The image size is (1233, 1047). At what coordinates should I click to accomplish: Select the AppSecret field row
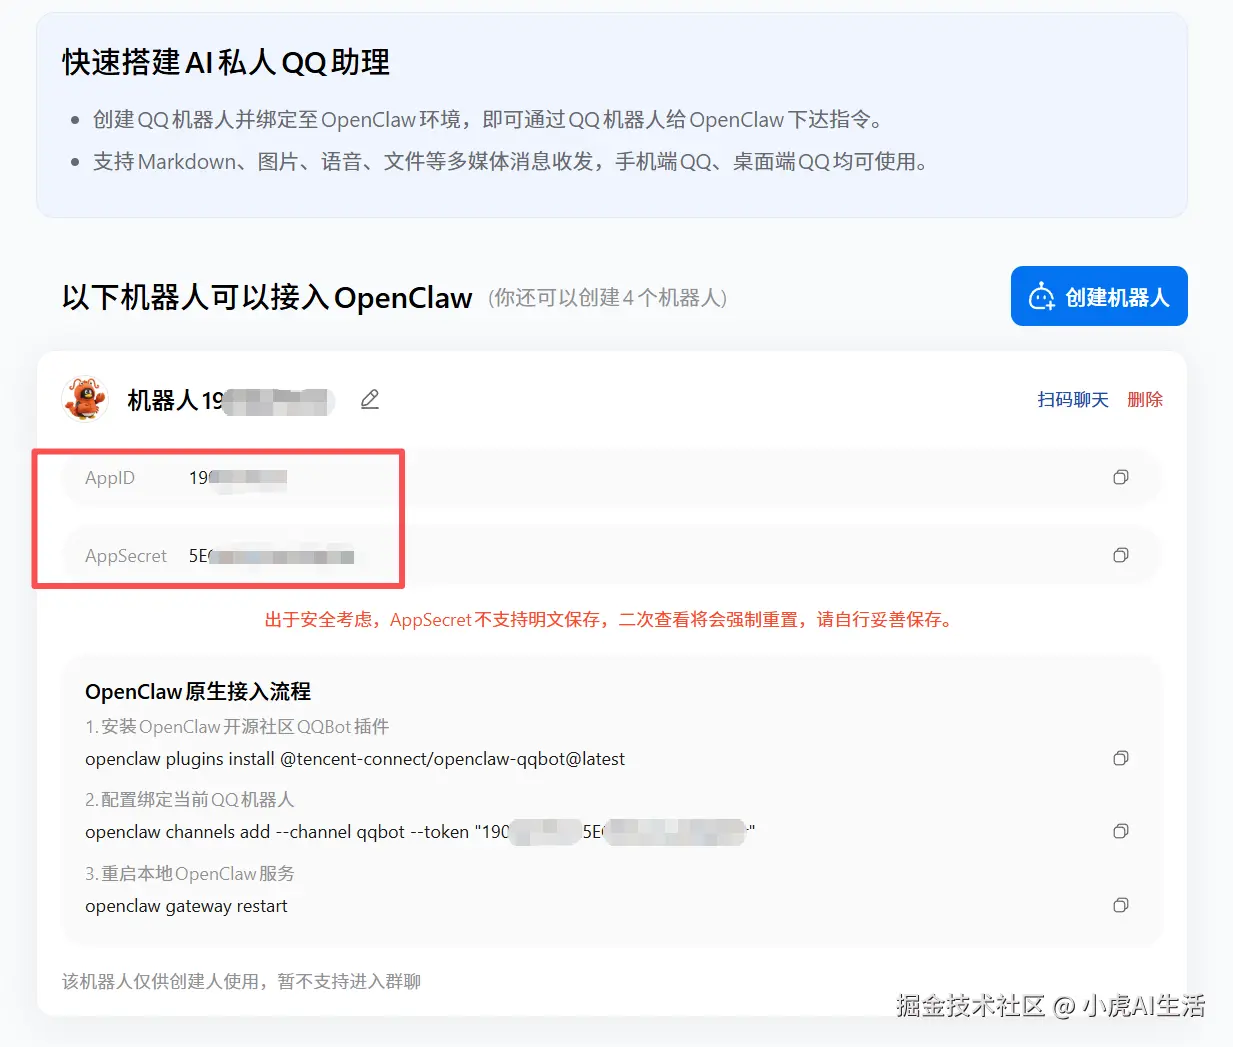(612, 555)
